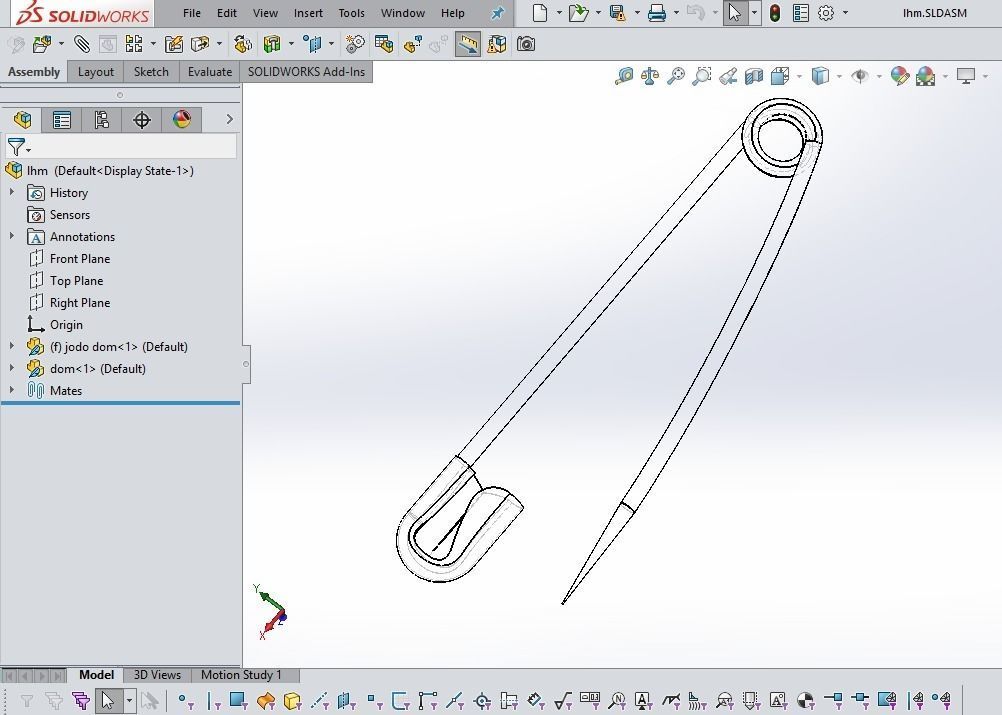Viewport: 1002px width, 715px height.
Task: Click the screenshot camera icon
Action: pyautogui.click(x=528, y=44)
